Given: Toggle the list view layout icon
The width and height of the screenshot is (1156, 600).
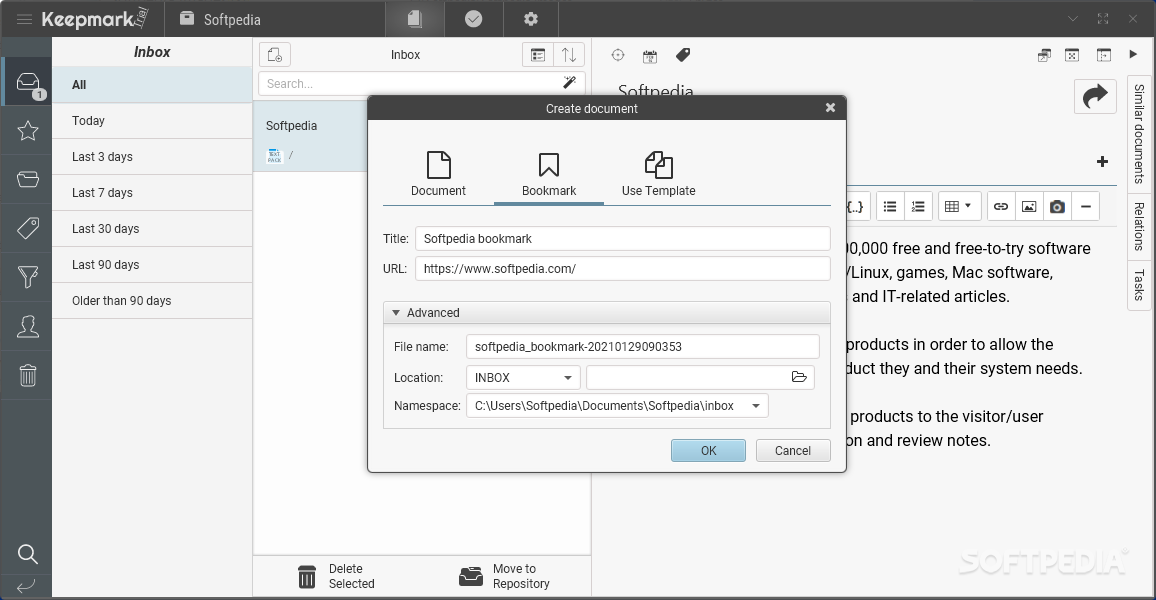Looking at the screenshot, I should coord(537,55).
